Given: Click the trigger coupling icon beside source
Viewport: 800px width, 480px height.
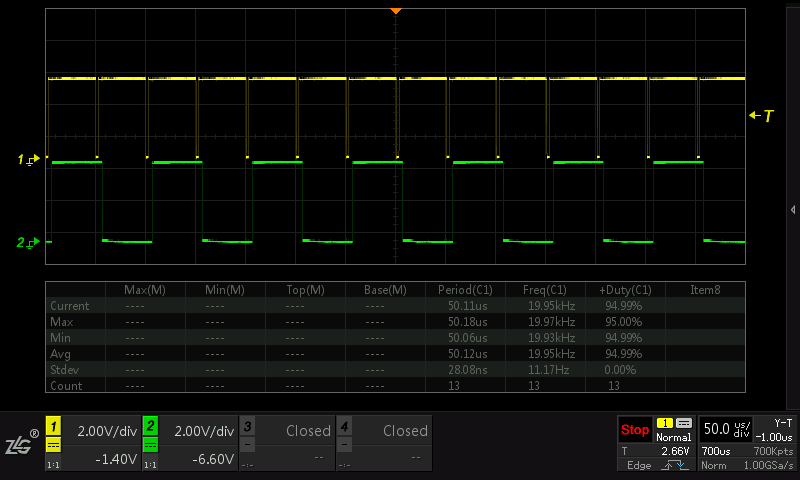Looking at the screenshot, I should coord(684,423).
